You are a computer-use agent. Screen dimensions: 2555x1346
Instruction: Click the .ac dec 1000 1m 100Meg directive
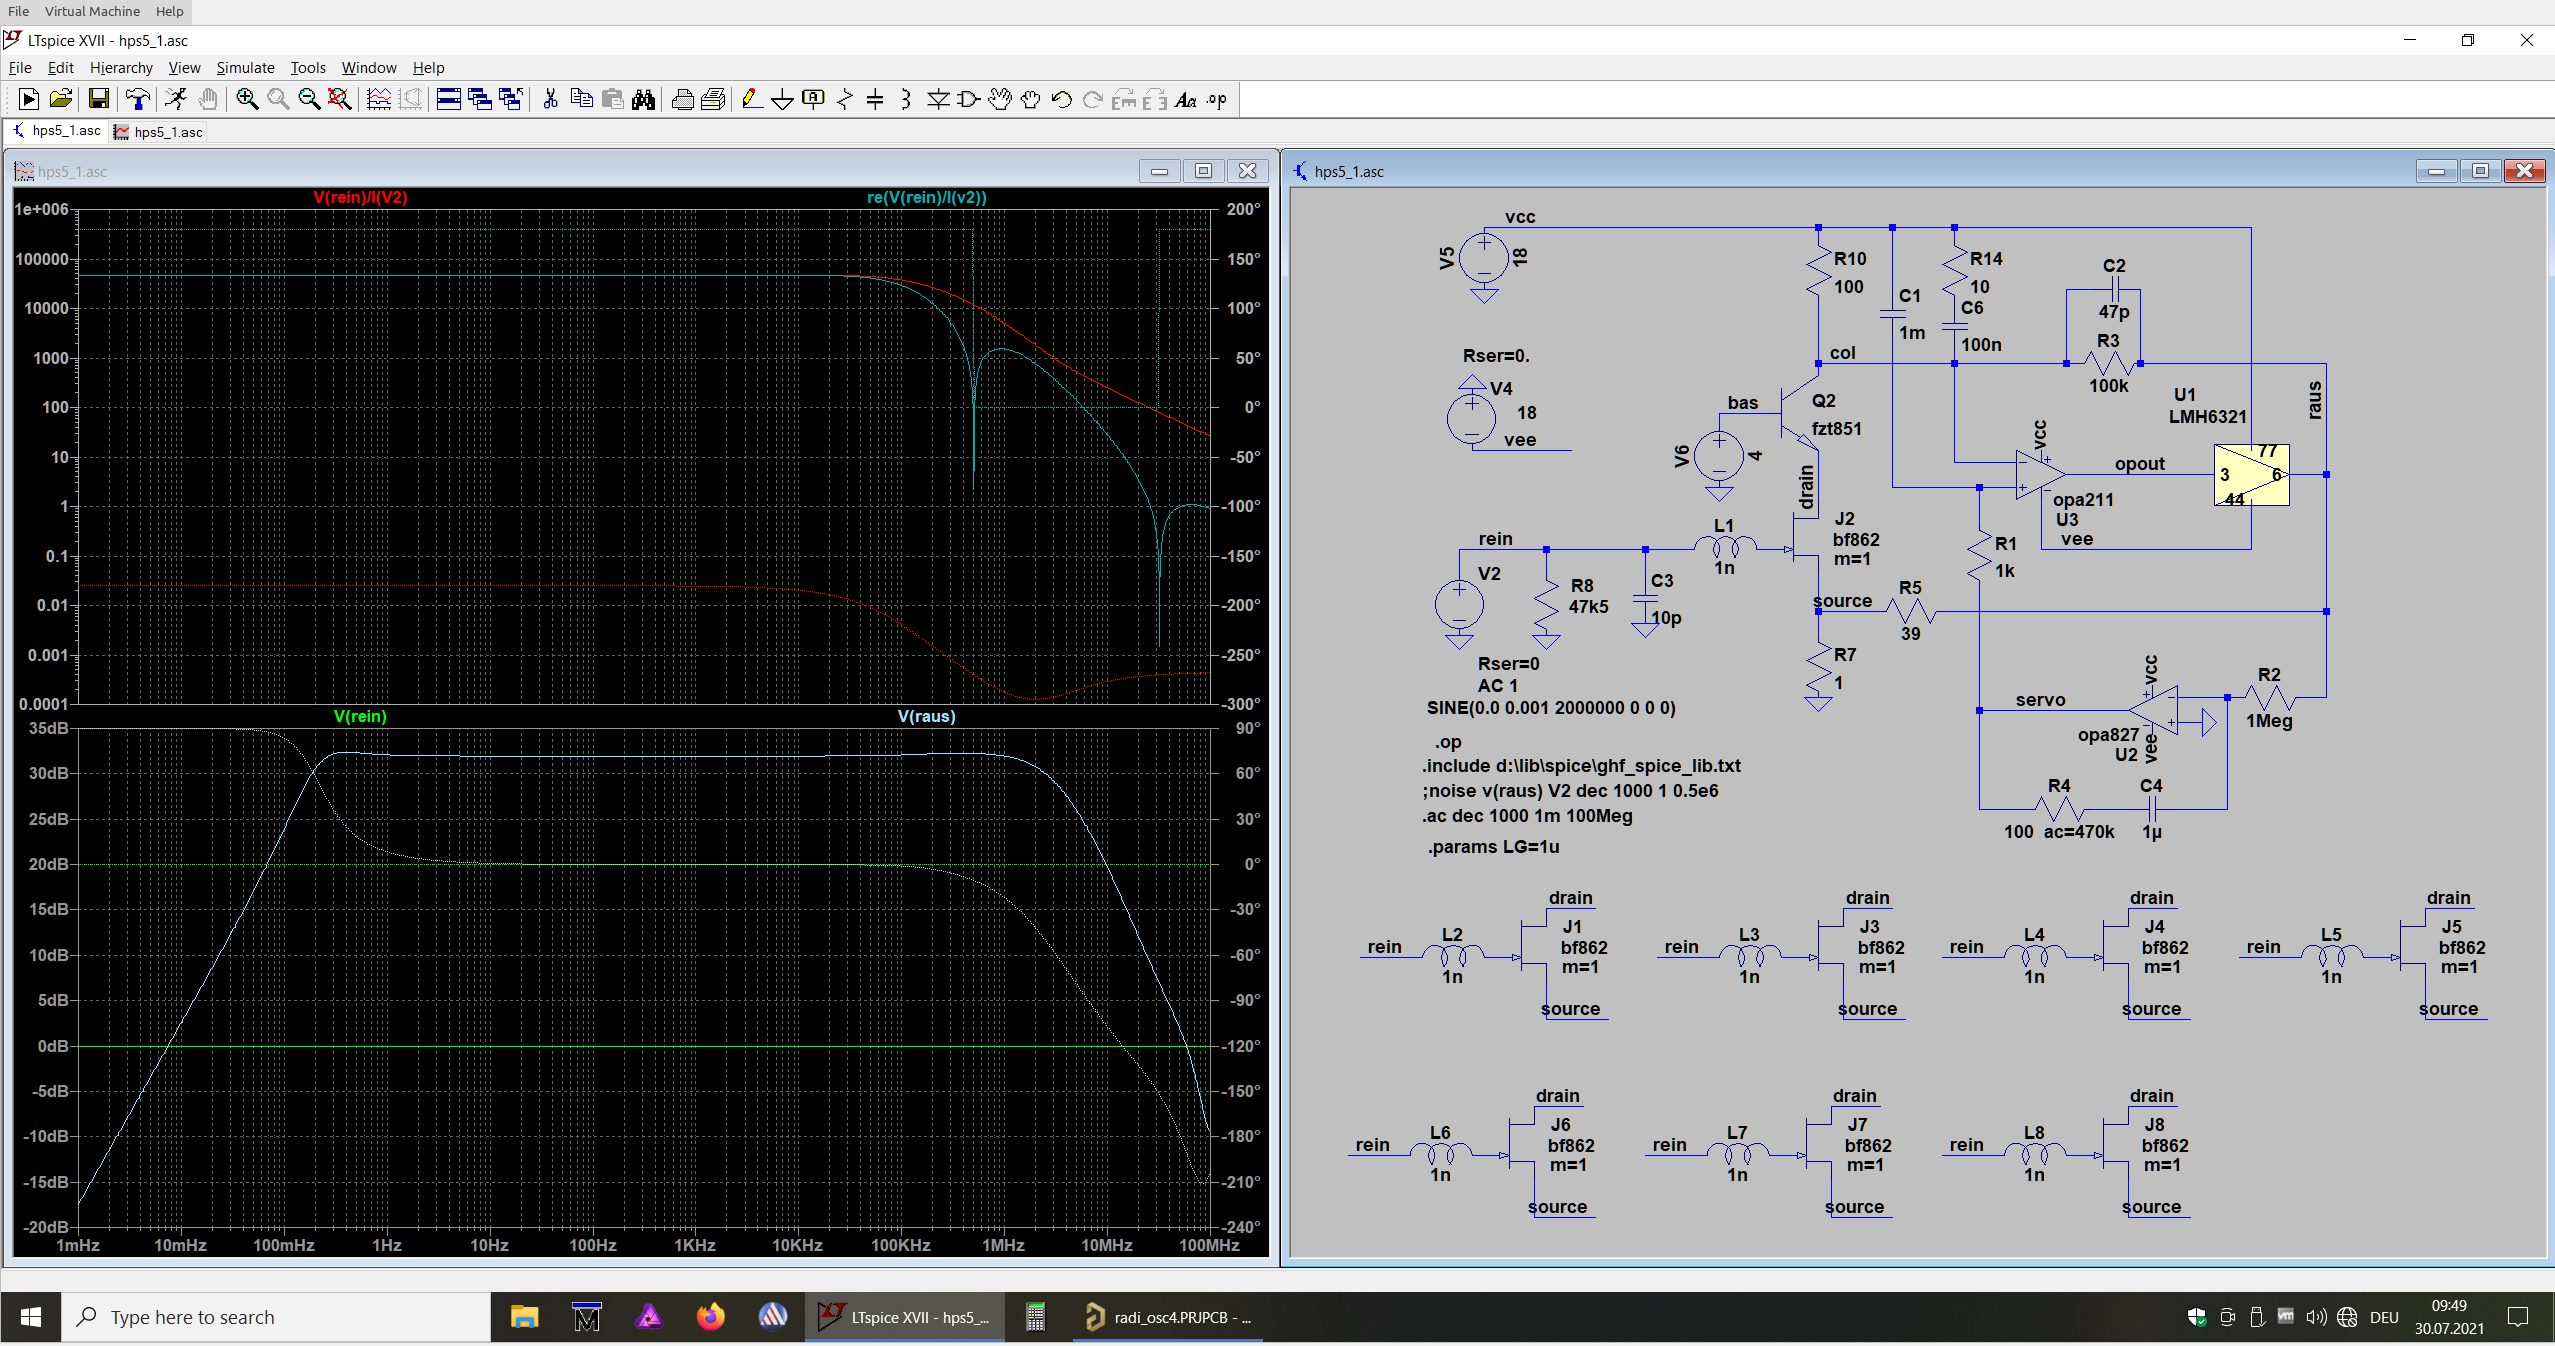1527,816
